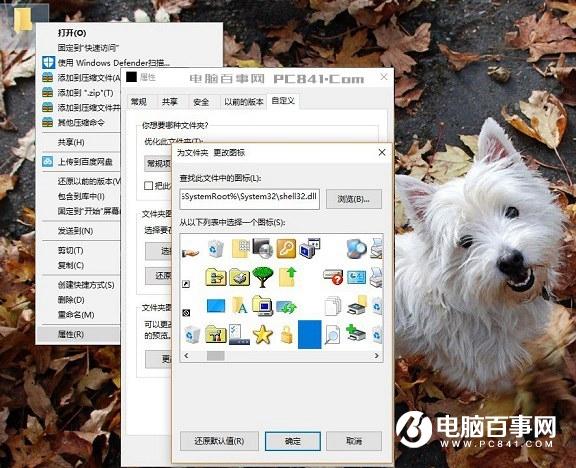Select 属性(R) in the context menu

tap(71, 334)
